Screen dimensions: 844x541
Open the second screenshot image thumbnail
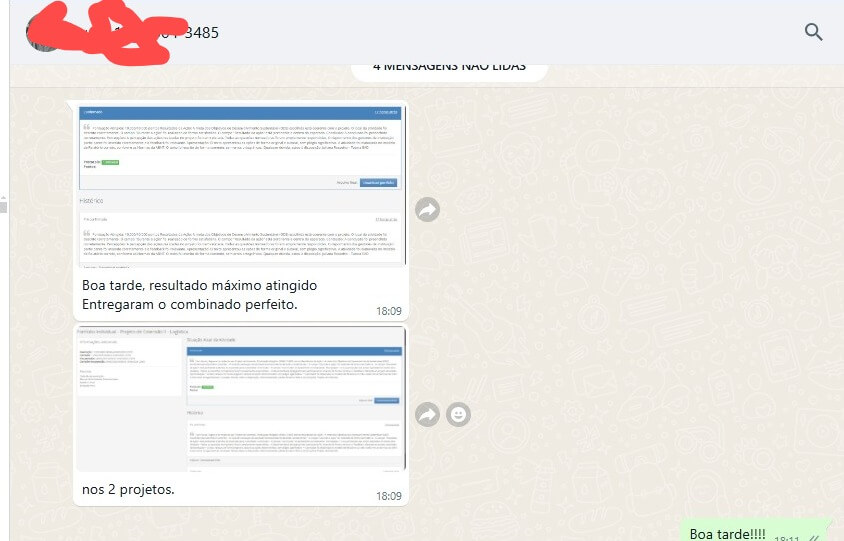[x=240, y=398]
